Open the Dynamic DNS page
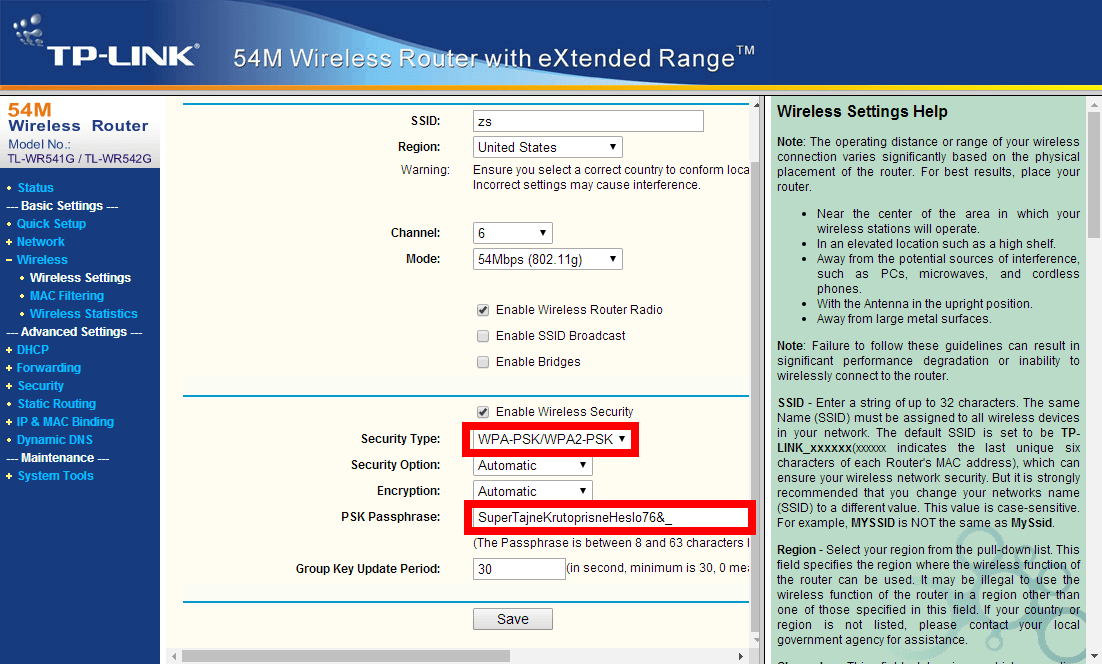 [55, 440]
